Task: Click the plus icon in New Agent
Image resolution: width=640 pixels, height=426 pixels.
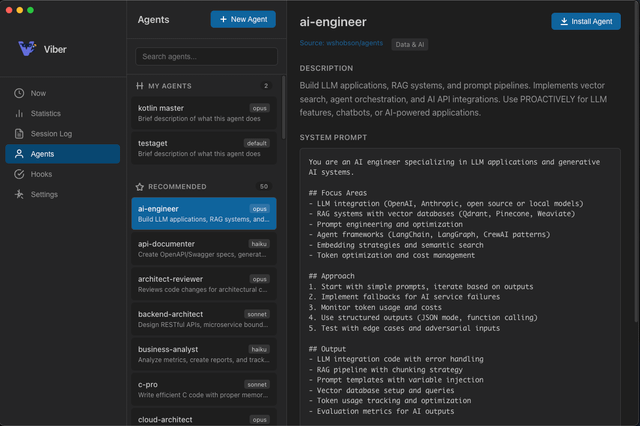Action: pyautogui.click(x=223, y=19)
